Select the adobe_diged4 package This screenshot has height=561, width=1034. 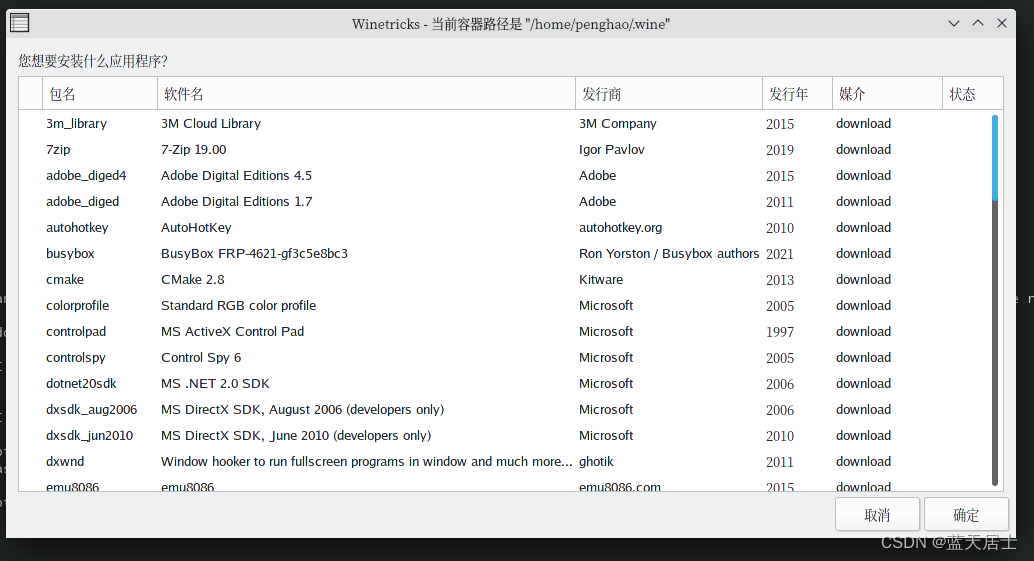click(x=86, y=176)
